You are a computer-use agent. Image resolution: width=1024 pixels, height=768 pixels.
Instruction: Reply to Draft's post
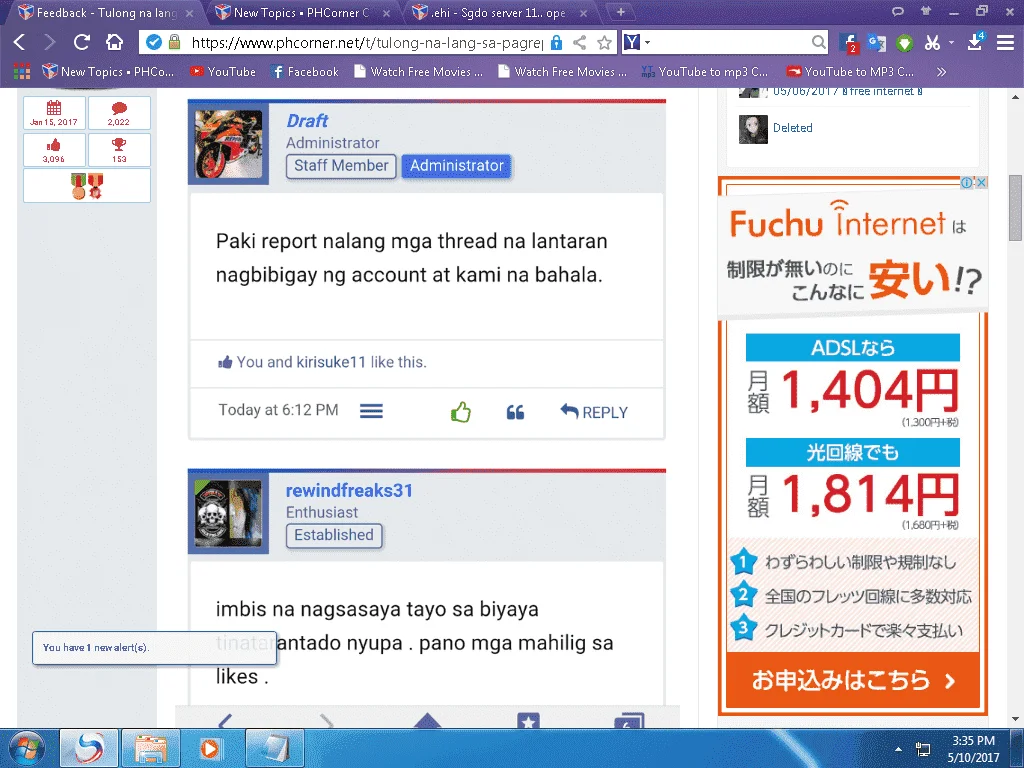(x=594, y=412)
